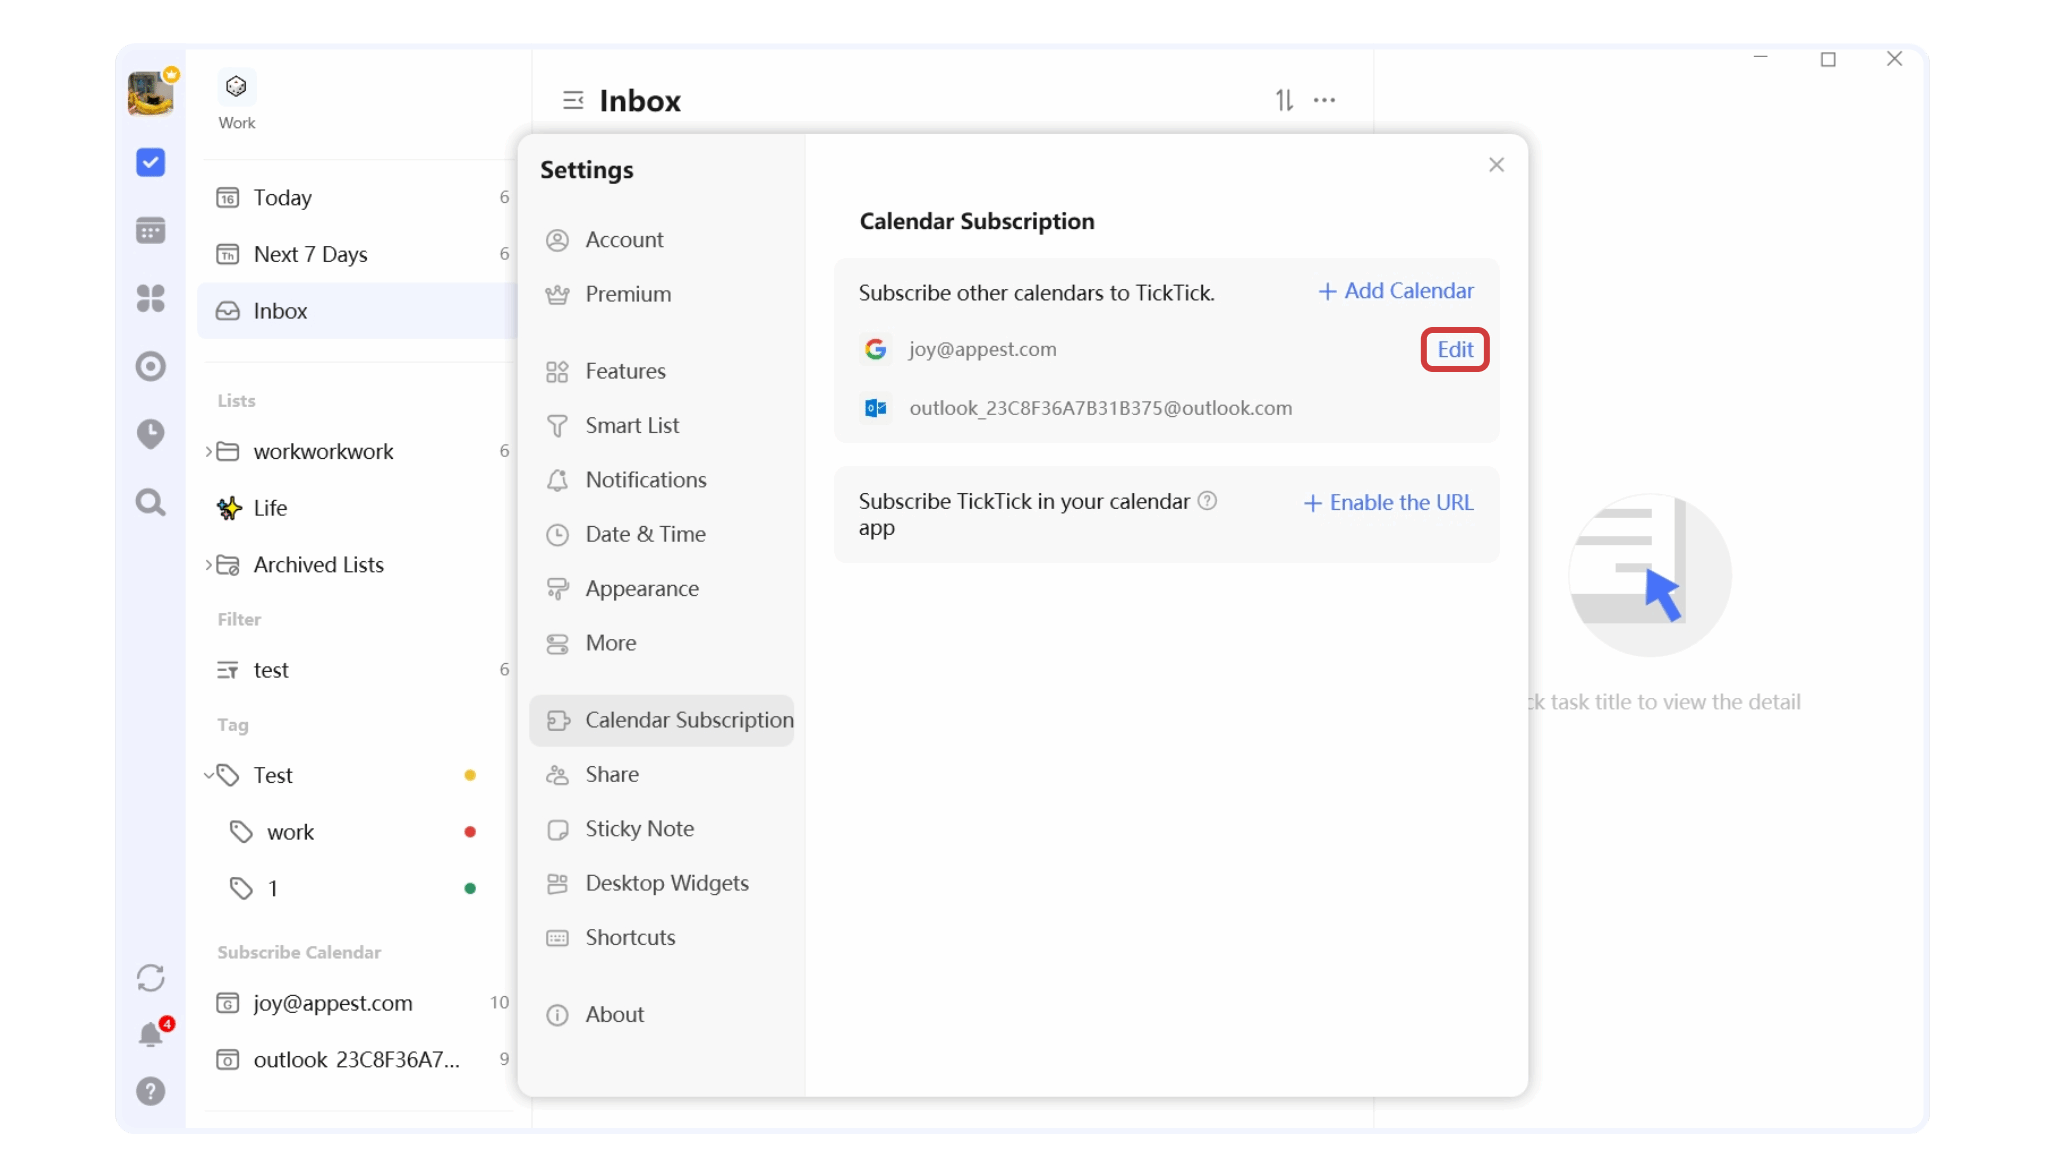Screen dimensions: 2045x1167
Task: Open Shortcuts settings
Action: click(662, 937)
